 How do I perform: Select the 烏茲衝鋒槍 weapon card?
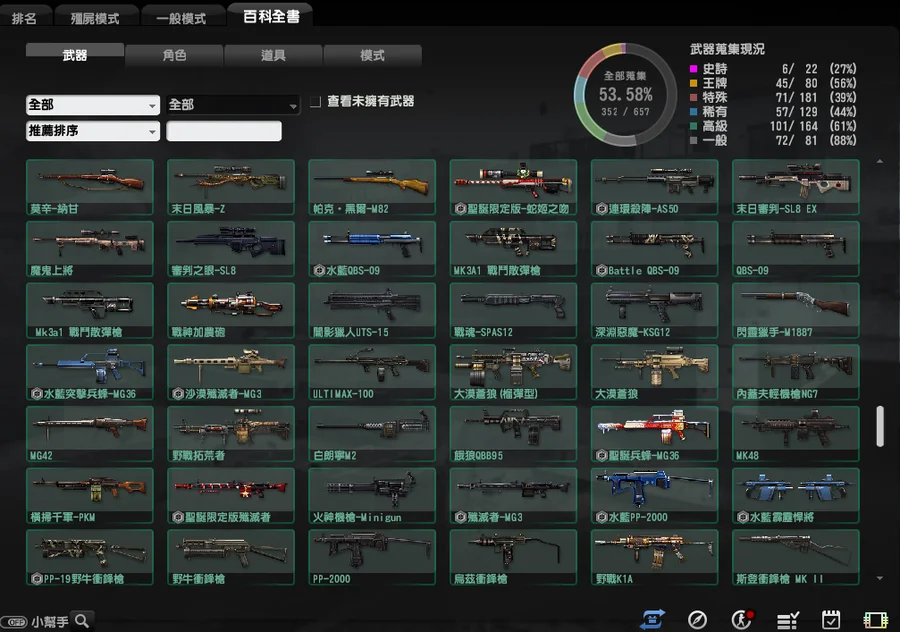(x=513, y=557)
